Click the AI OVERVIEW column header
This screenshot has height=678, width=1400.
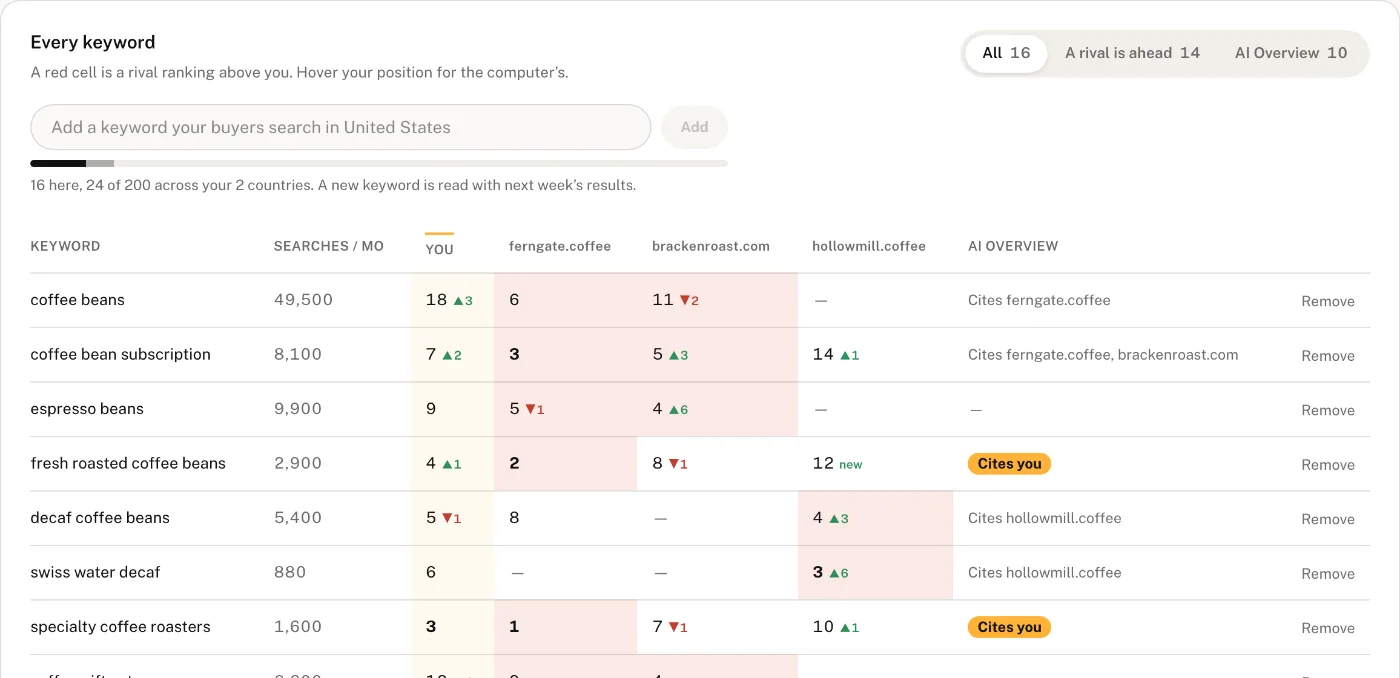(1013, 246)
